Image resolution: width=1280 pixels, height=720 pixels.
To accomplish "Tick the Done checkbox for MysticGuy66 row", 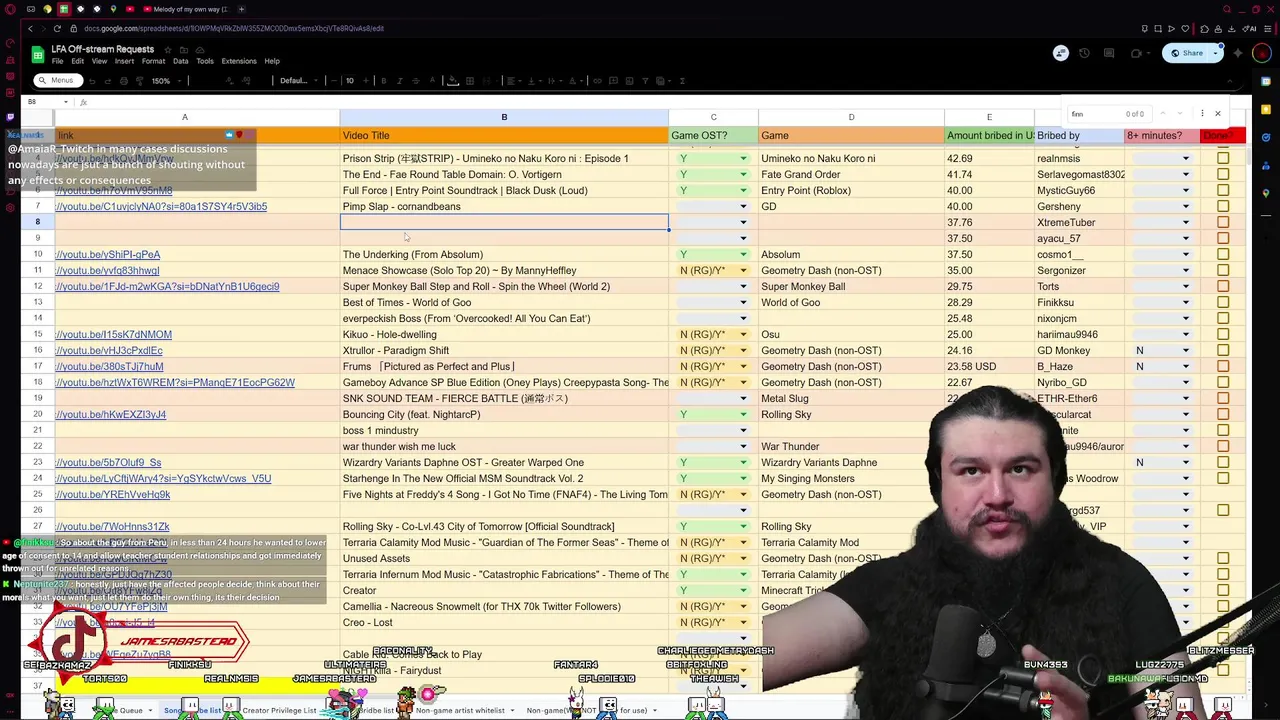I will pos(1223,190).
